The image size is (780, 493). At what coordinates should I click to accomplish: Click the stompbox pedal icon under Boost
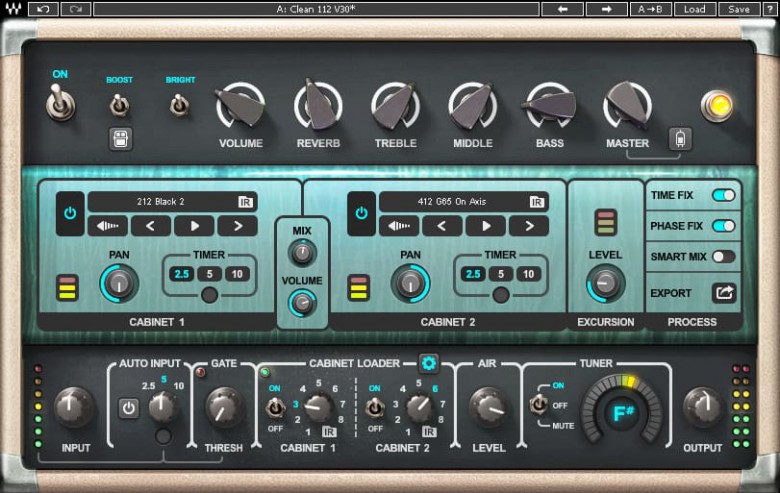(120, 139)
